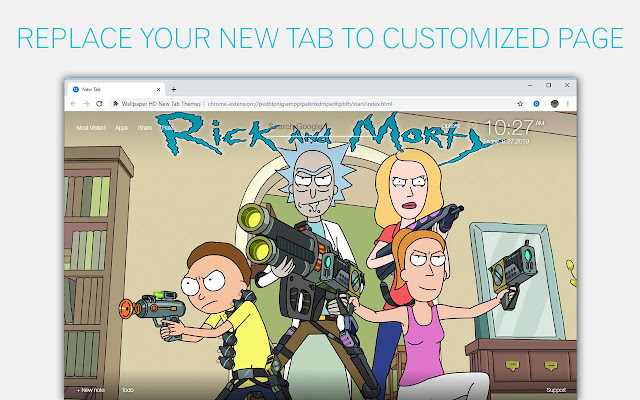The height and width of the screenshot is (400, 640).
Task: Bookmark this page with the star icon
Action: click(x=520, y=104)
